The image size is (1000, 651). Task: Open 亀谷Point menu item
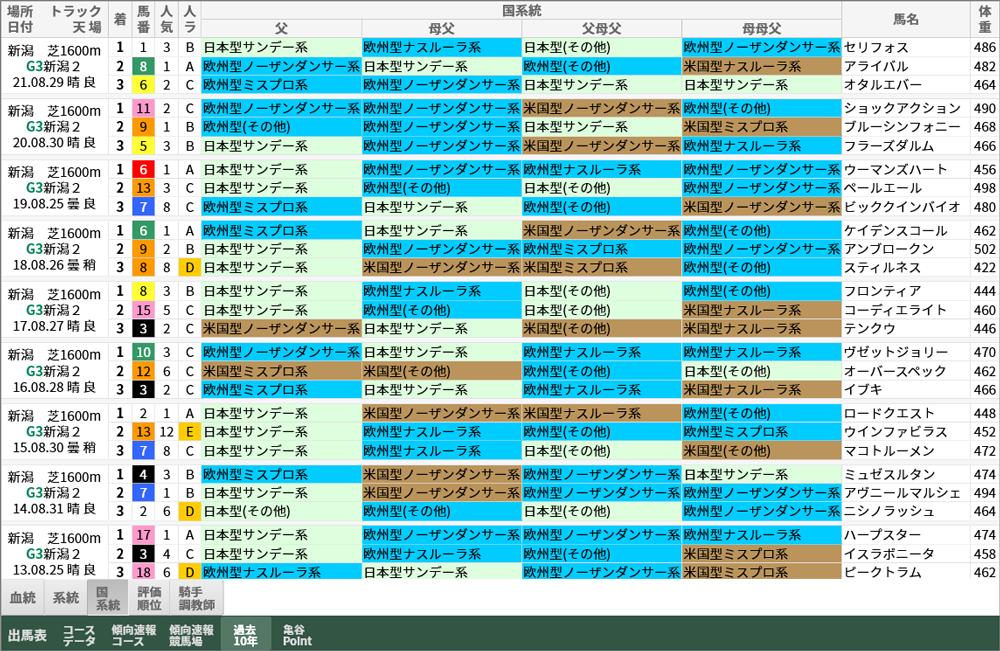[297, 635]
